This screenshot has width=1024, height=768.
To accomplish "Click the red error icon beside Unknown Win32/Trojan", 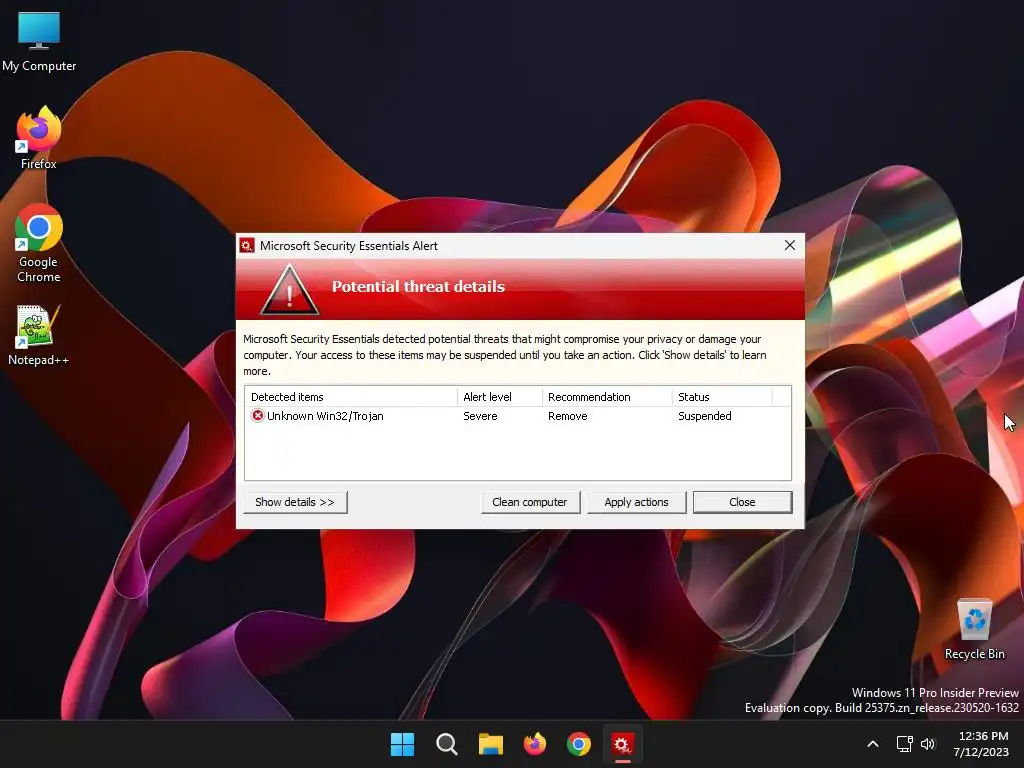I will pos(258,415).
